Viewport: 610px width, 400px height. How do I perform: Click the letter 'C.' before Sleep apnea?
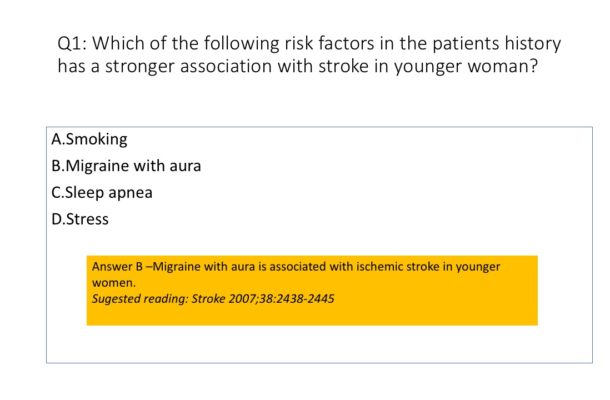pyautogui.click(x=58, y=192)
